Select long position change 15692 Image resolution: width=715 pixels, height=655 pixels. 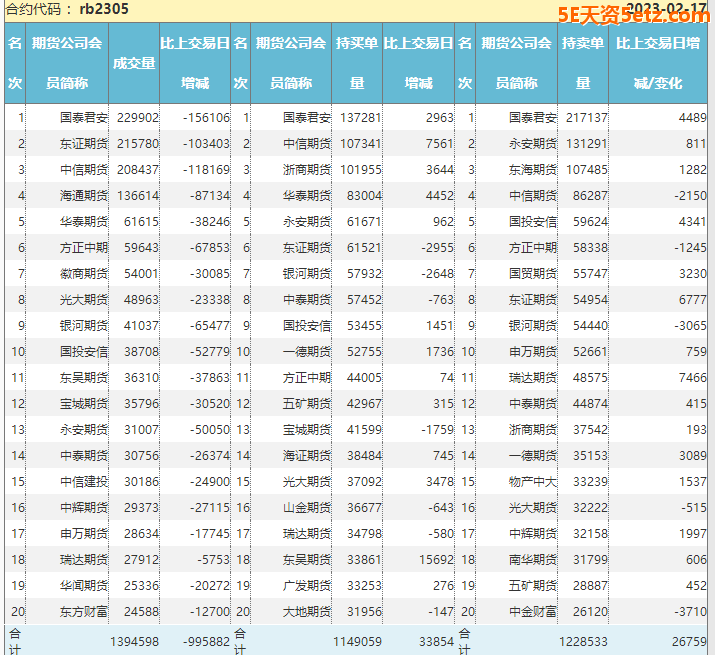point(436,560)
